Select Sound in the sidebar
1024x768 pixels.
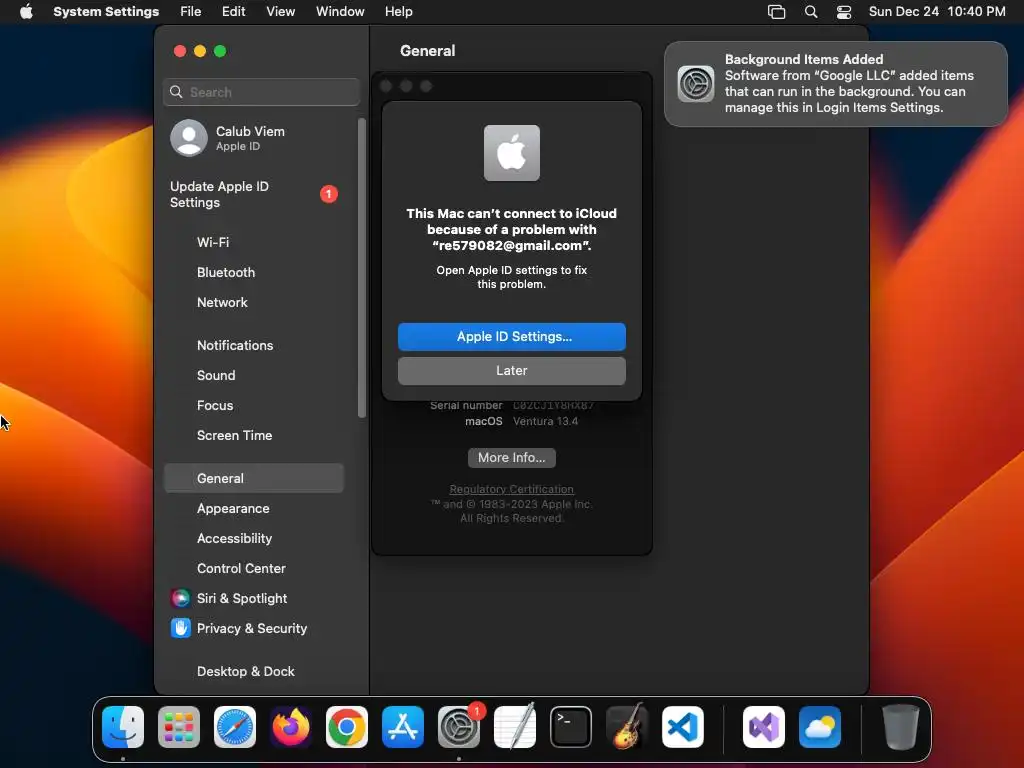pyautogui.click(x=253, y=376)
